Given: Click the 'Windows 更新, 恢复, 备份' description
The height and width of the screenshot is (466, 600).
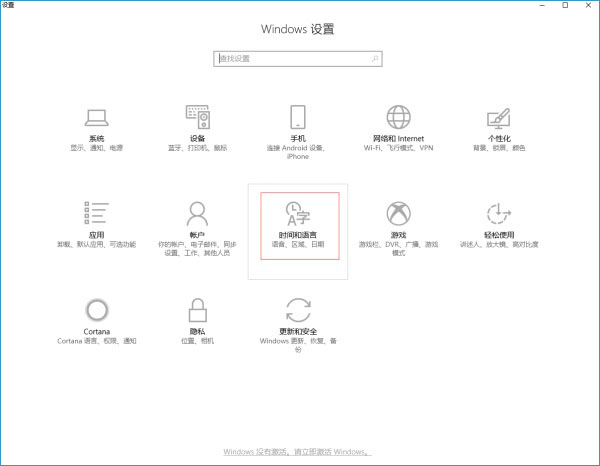Looking at the screenshot, I should coord(298,345).
